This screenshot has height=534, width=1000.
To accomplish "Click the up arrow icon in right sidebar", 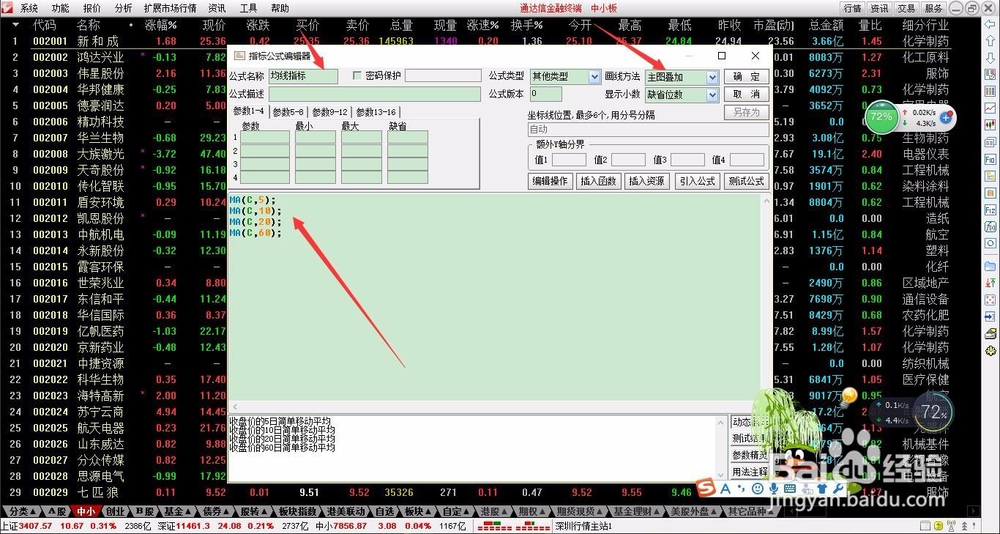I will (990, 41).
